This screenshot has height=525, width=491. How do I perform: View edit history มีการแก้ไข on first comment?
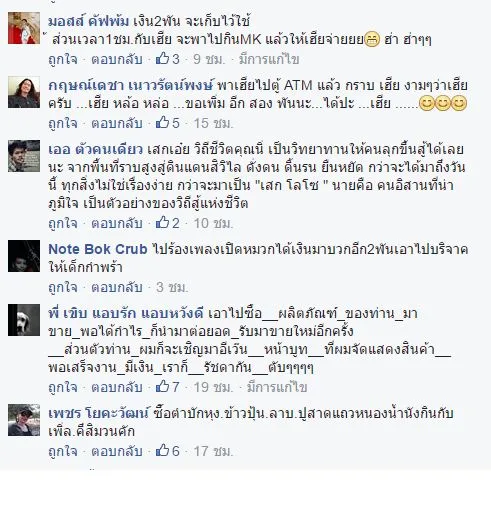click(269, 59)
